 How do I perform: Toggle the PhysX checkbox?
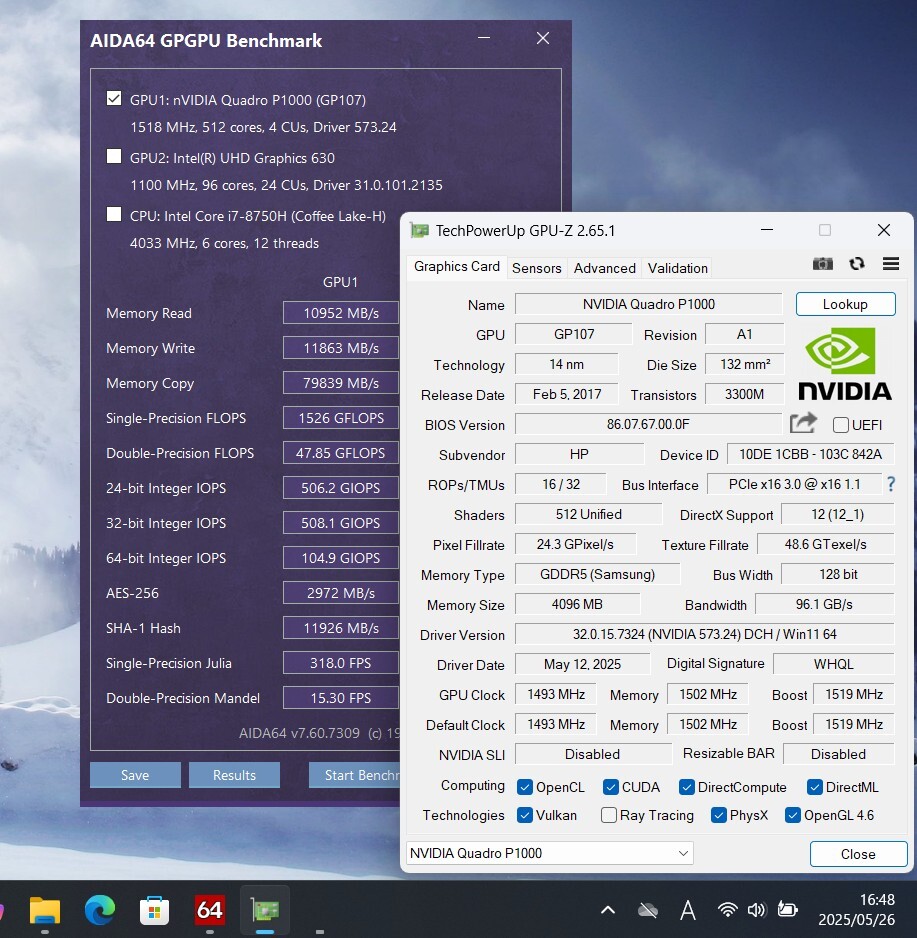point(719,815)
